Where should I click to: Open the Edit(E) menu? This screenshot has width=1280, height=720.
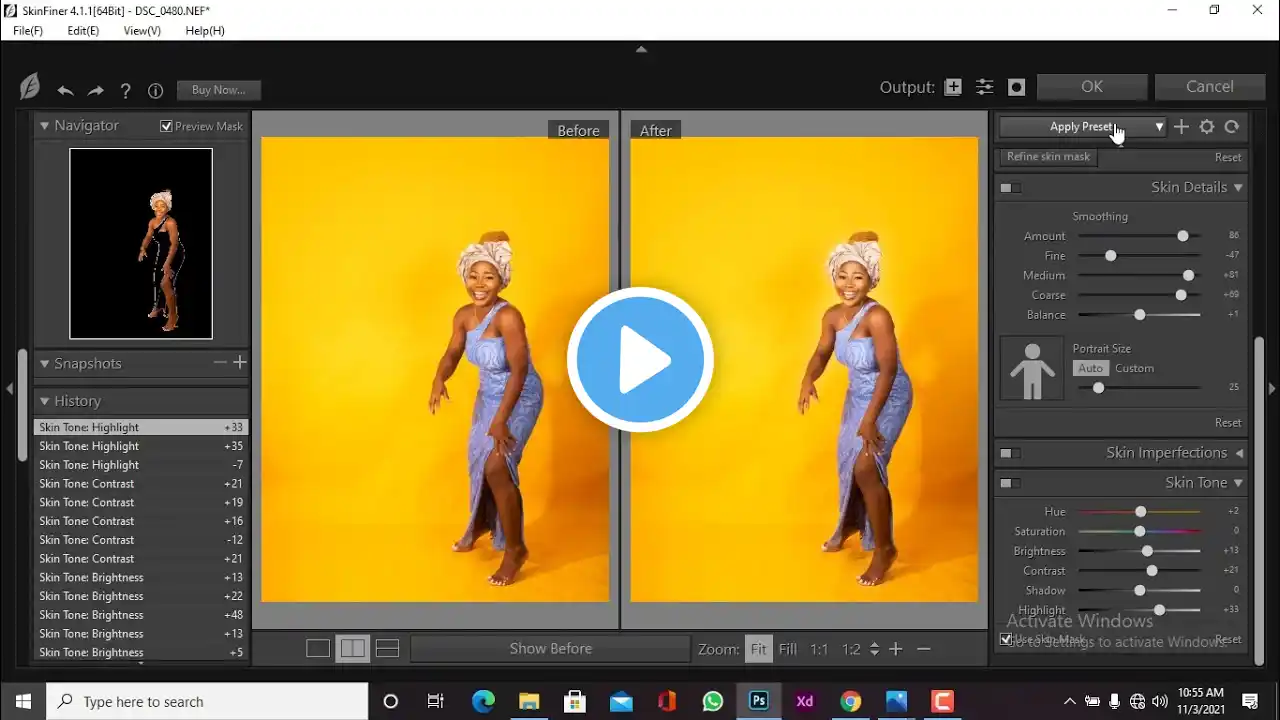coord(83,31)
